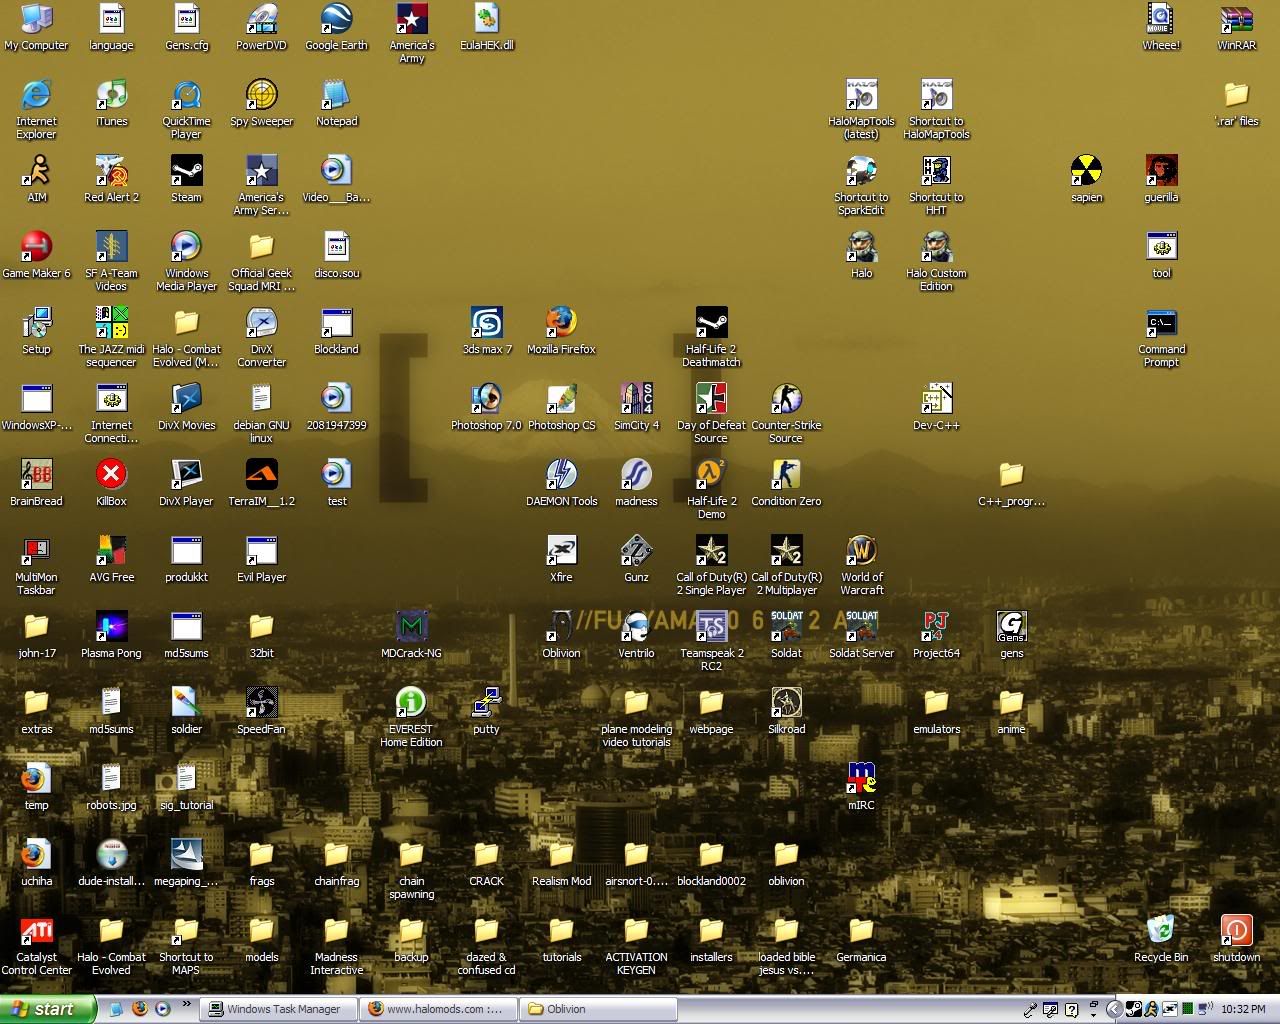
Task: Launch the DAEMON Tools shortcut
Action: pyautogui.click(x=561, y=483)
